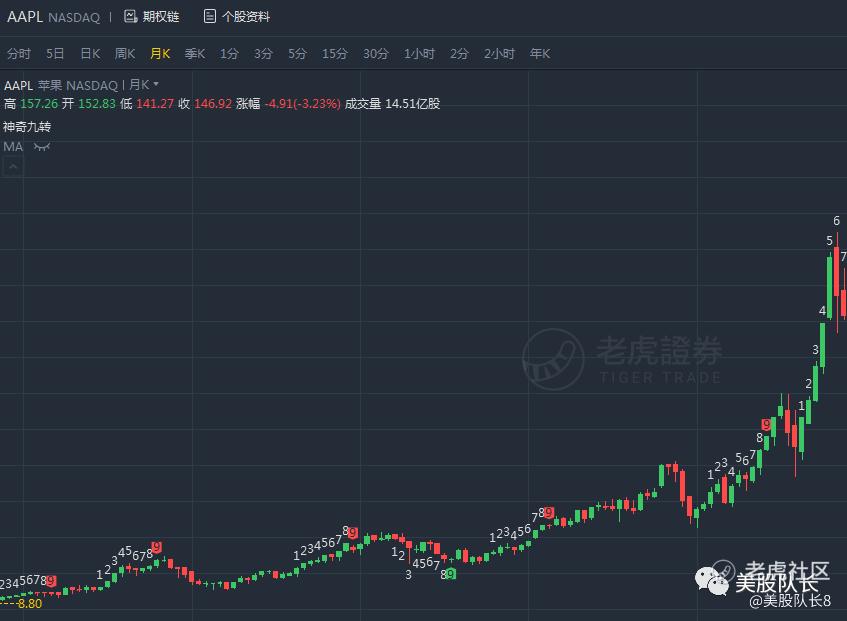Switch to 15分 chart tab

(x=335, y=53)
